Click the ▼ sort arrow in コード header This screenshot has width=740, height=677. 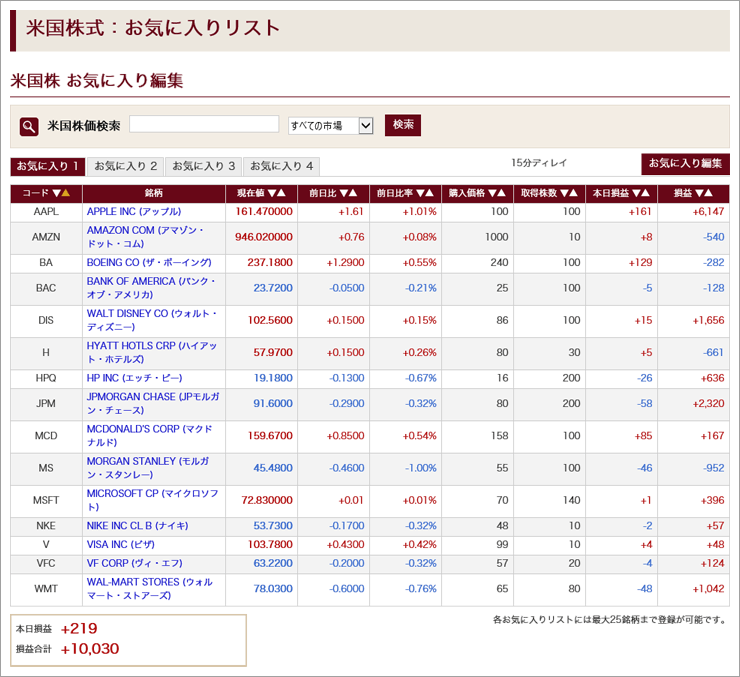pos(57,193)
